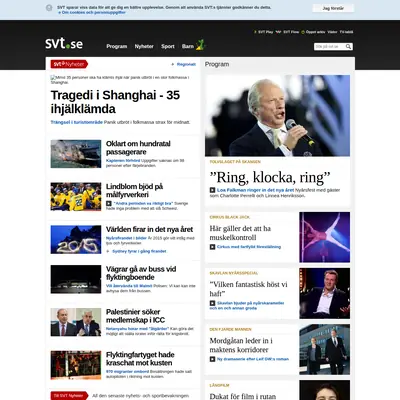Click the Barn mascot icon
Screen dimensions: 400x400
[200, 45]
